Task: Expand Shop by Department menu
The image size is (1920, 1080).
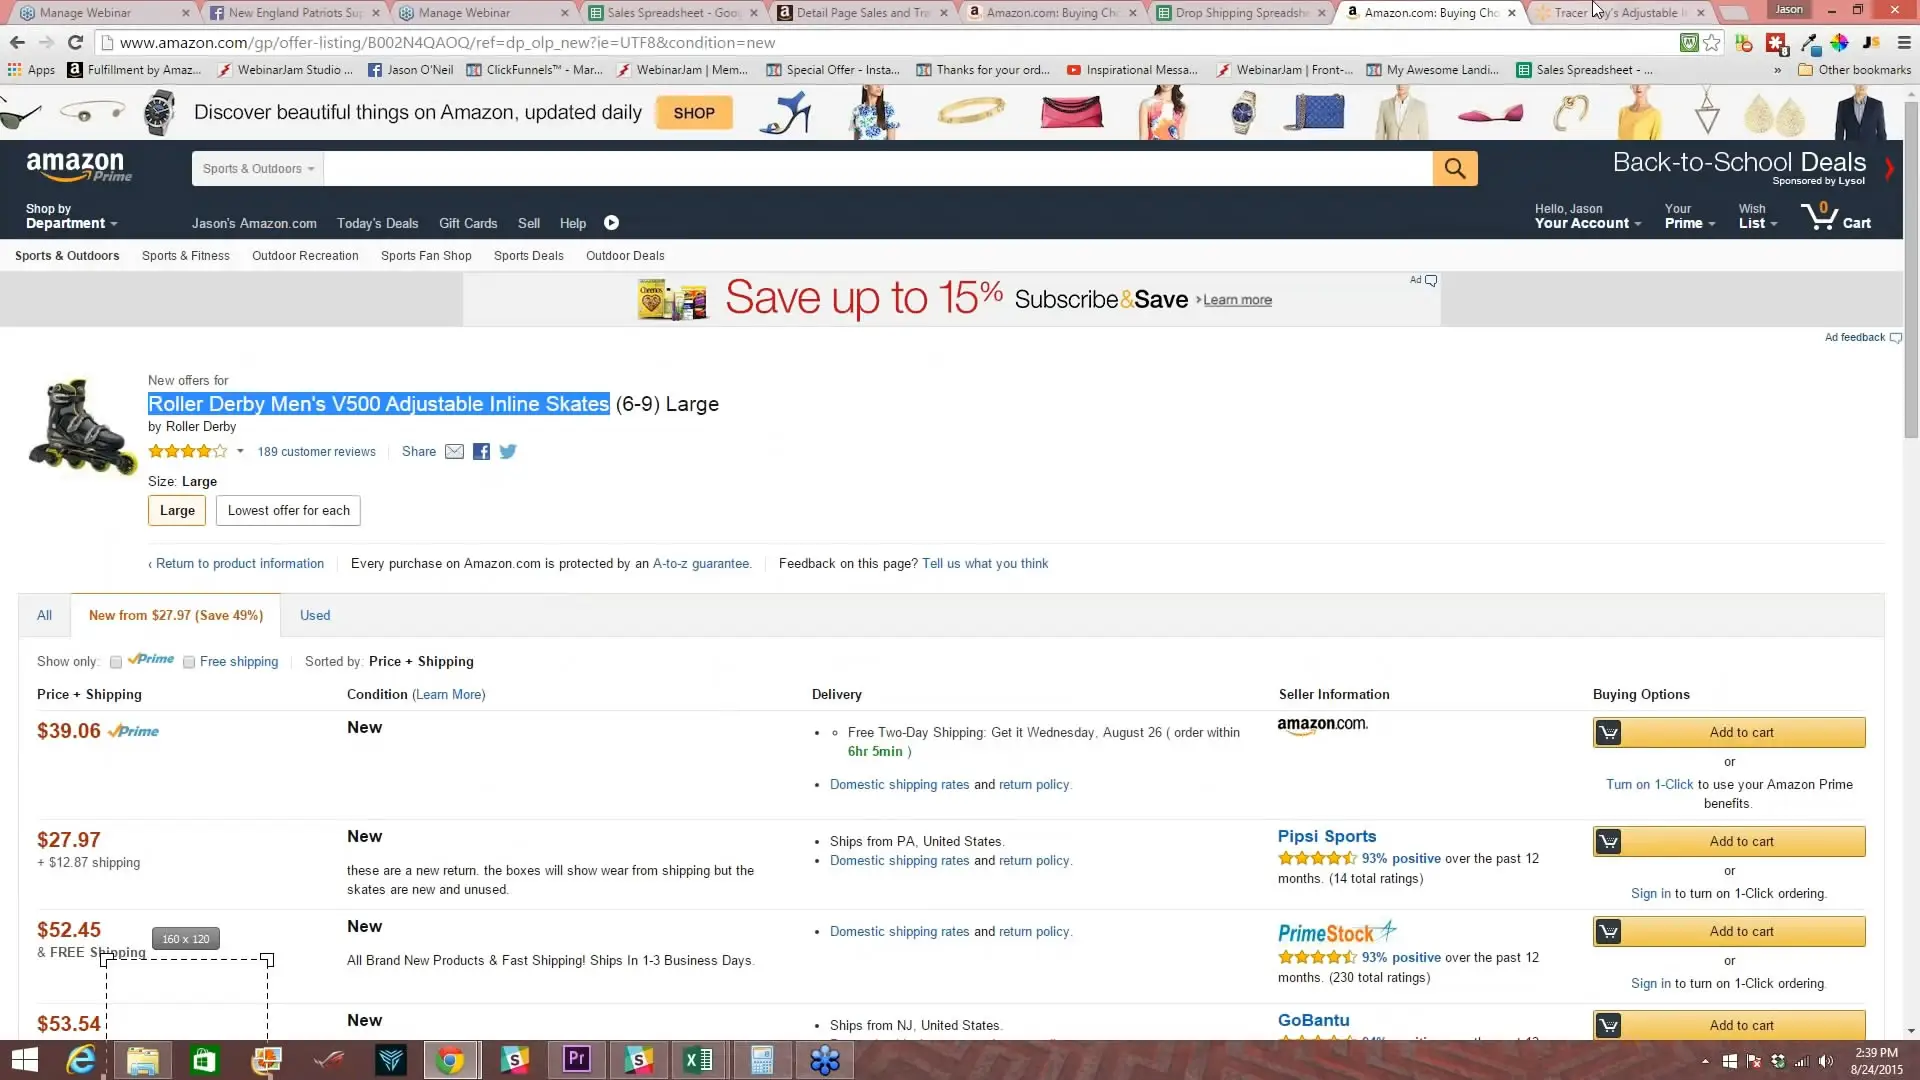Action: pyautogui.click(x=71, y=216)
